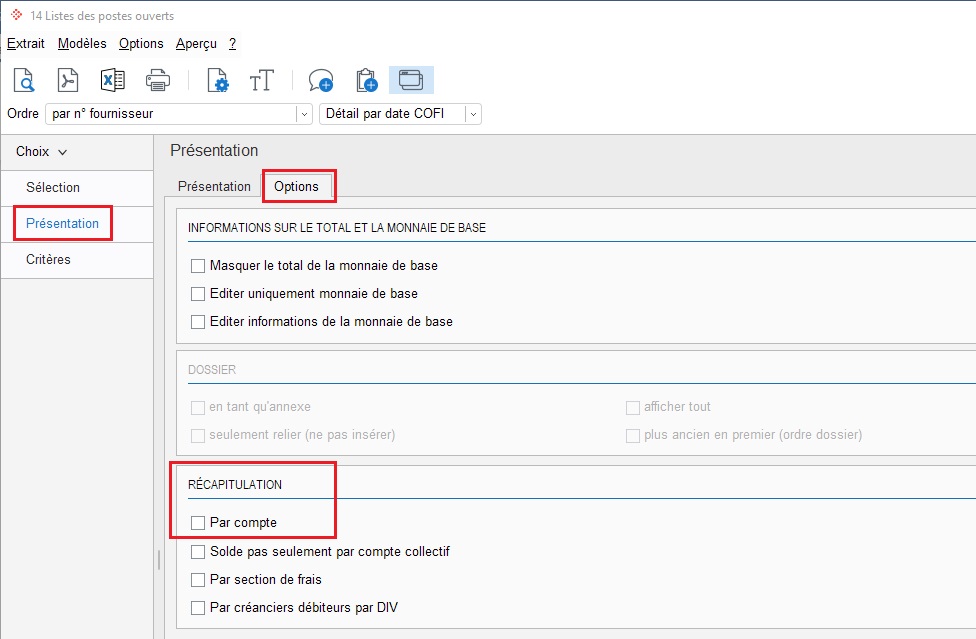Enable the Par compte checkbox
976x639 pixels.
198,523
